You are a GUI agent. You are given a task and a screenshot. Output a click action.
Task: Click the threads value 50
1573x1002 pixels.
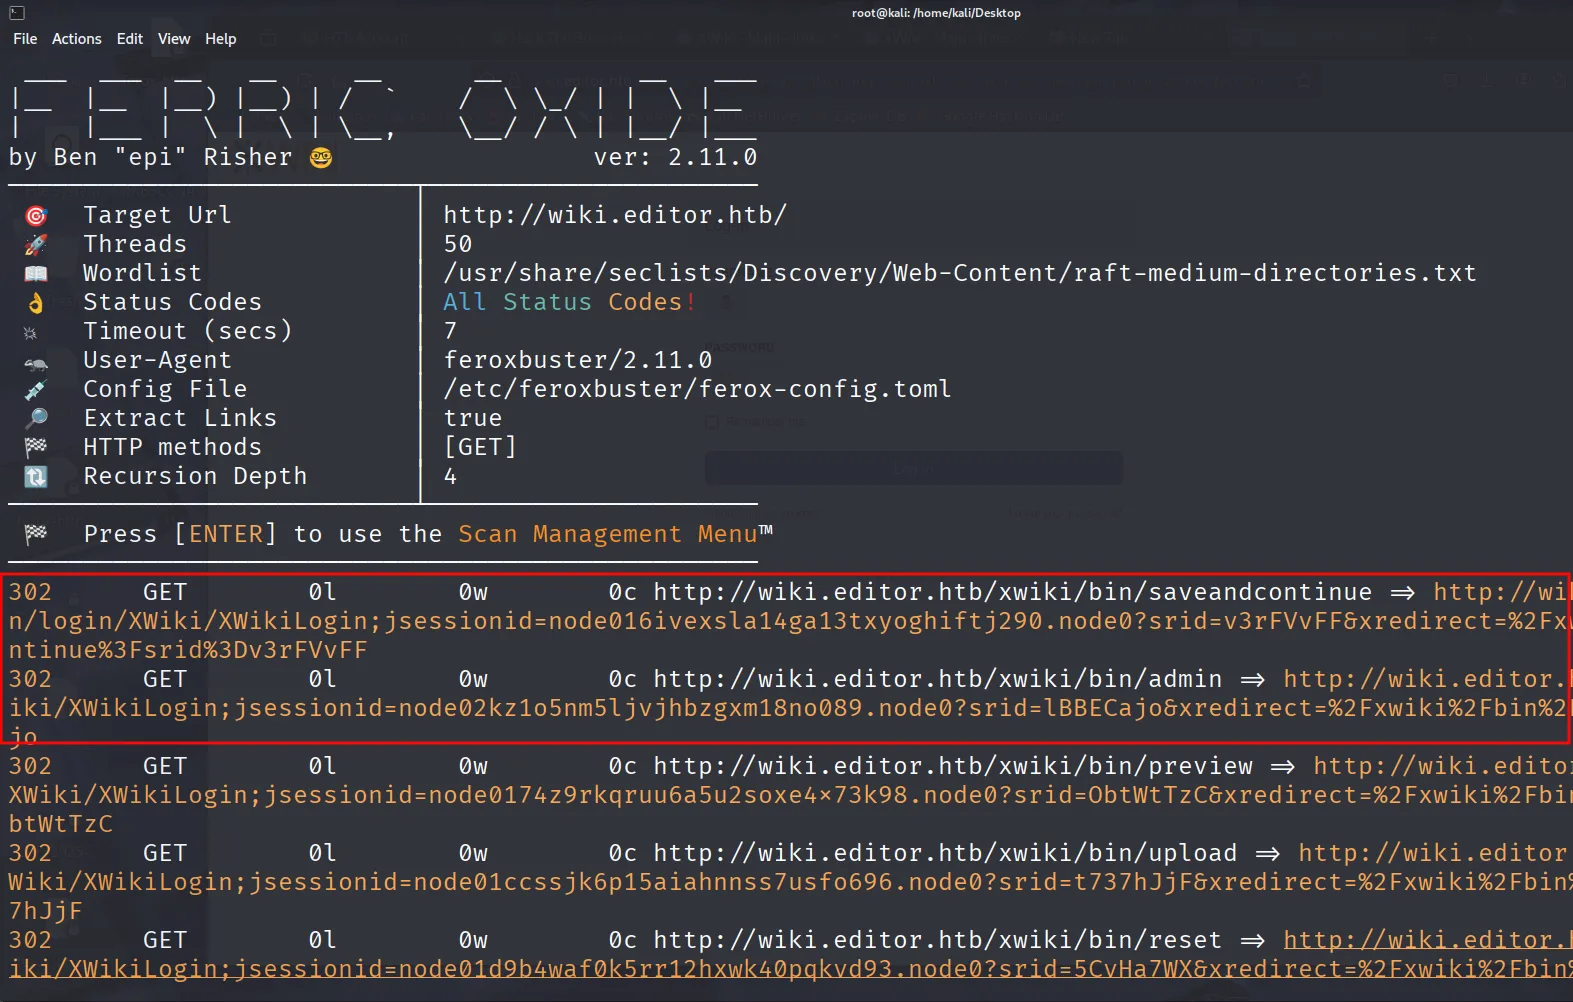(x=458, y=244)
